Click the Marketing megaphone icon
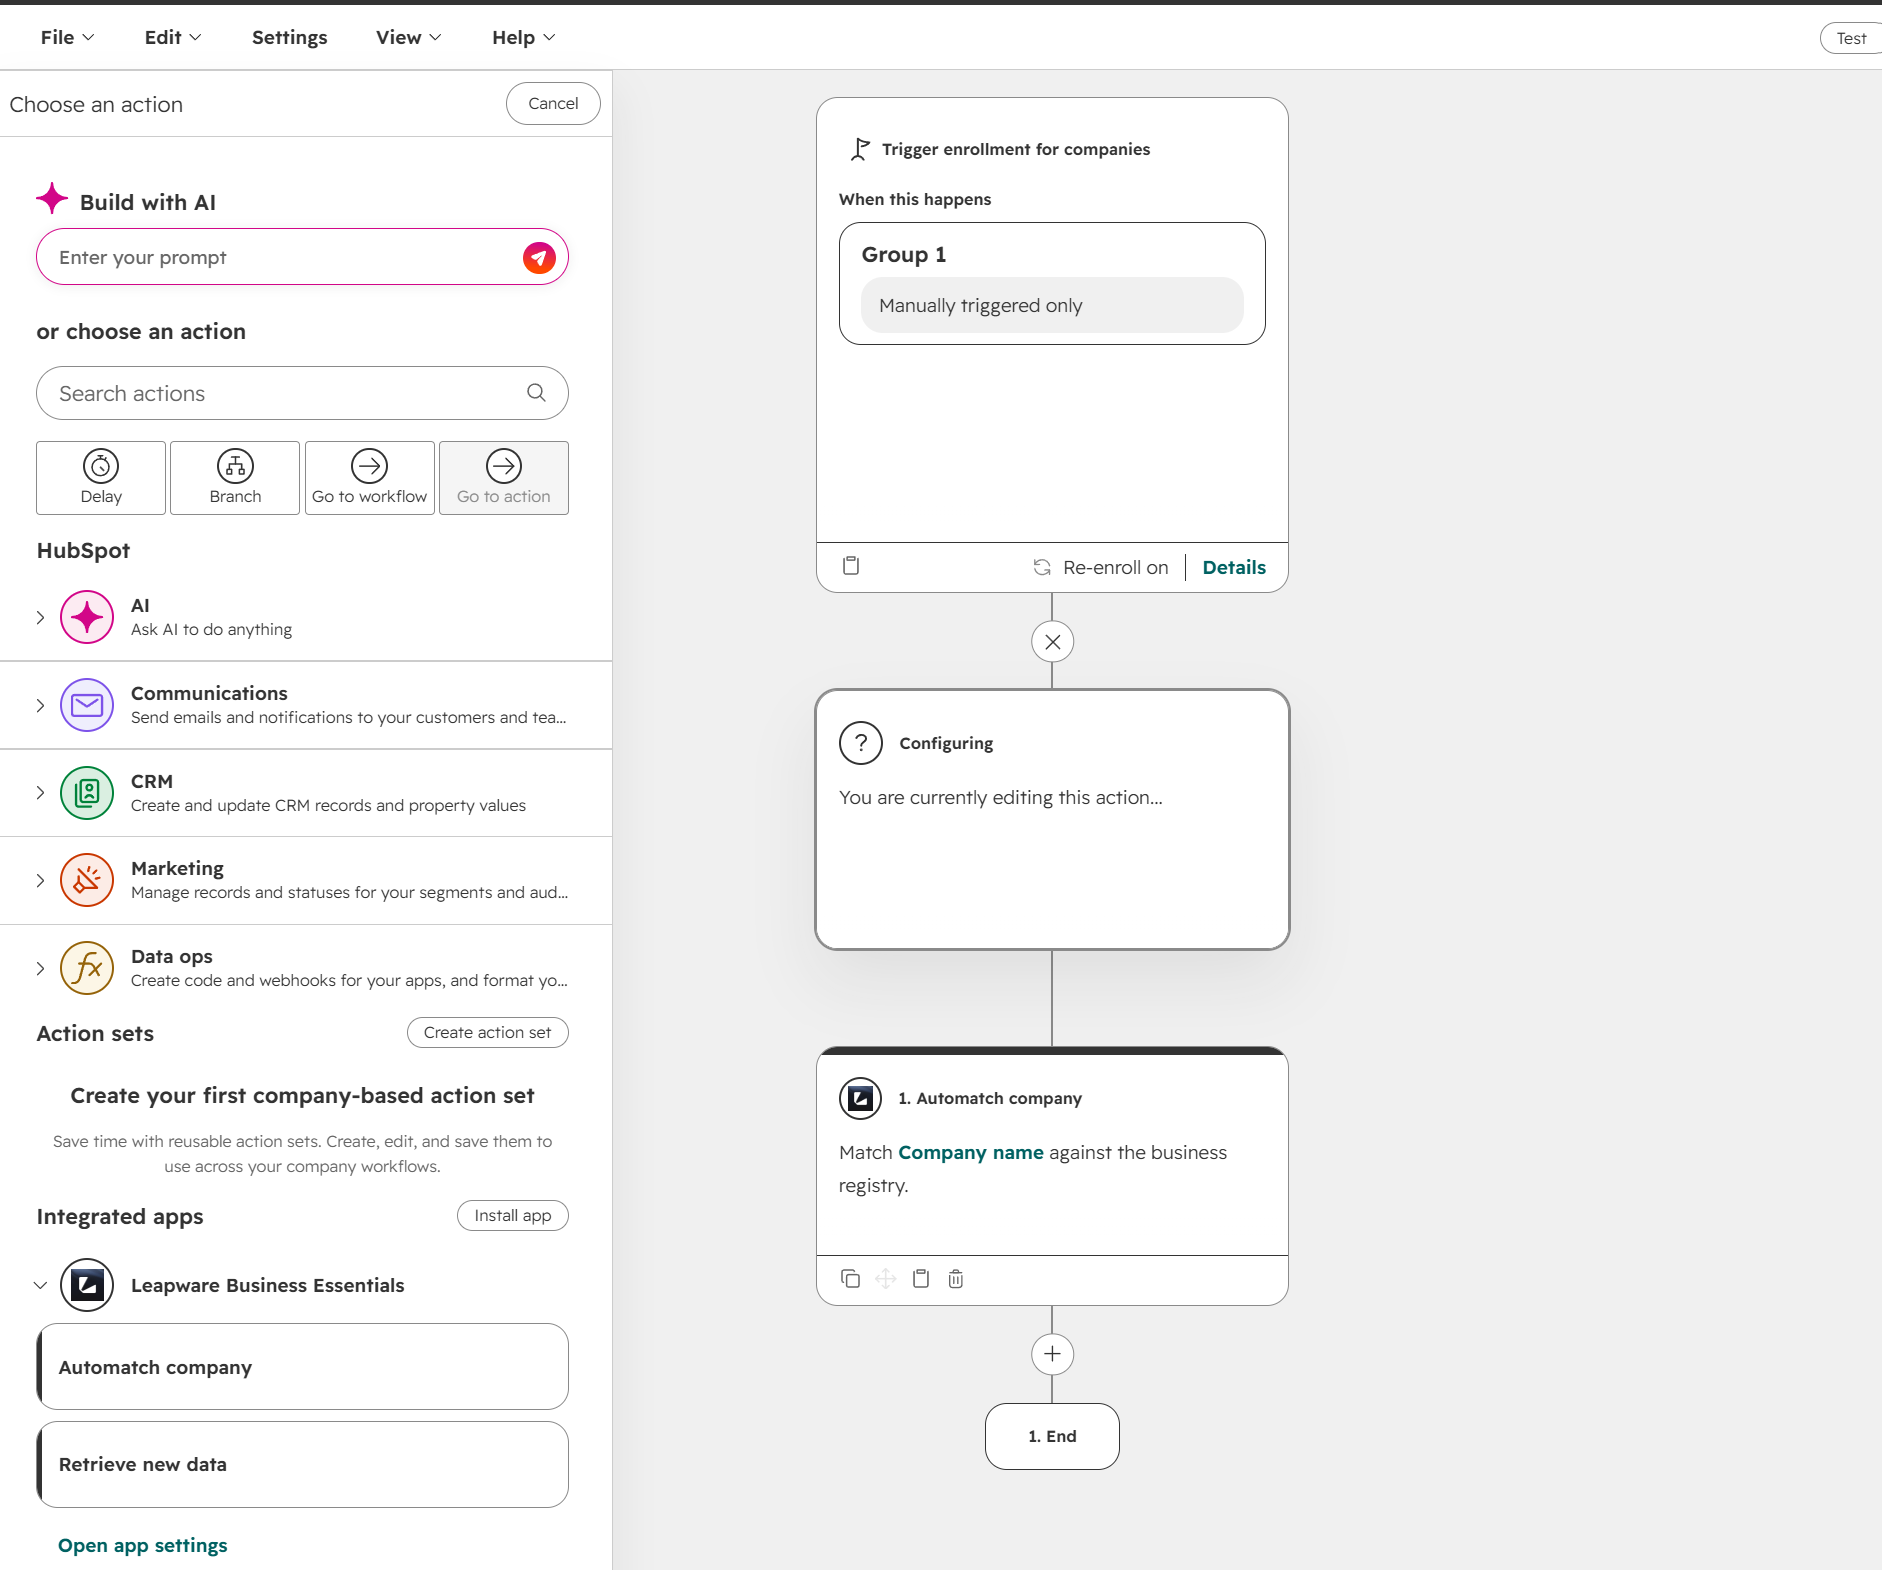 [x=87, y=880]
